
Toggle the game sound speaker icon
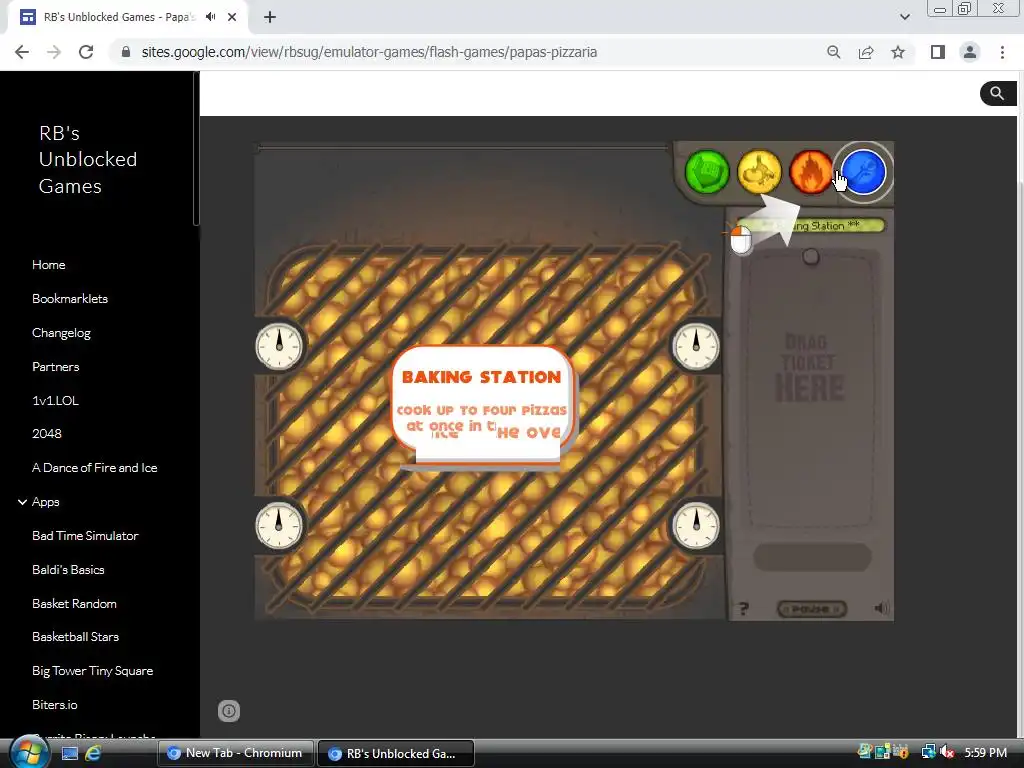882,609
